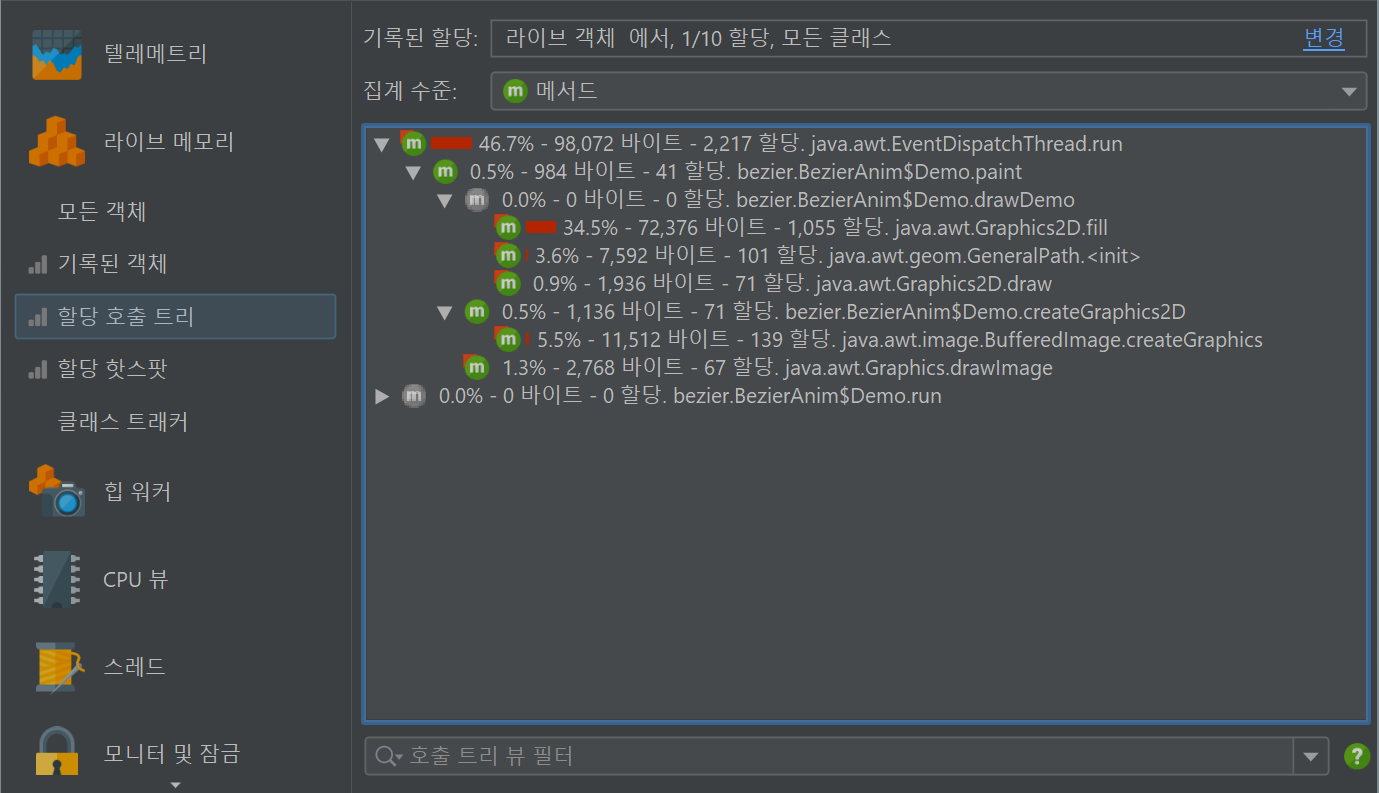Open the 라이브 메모리 blocks icon

(x=57, y=141)
